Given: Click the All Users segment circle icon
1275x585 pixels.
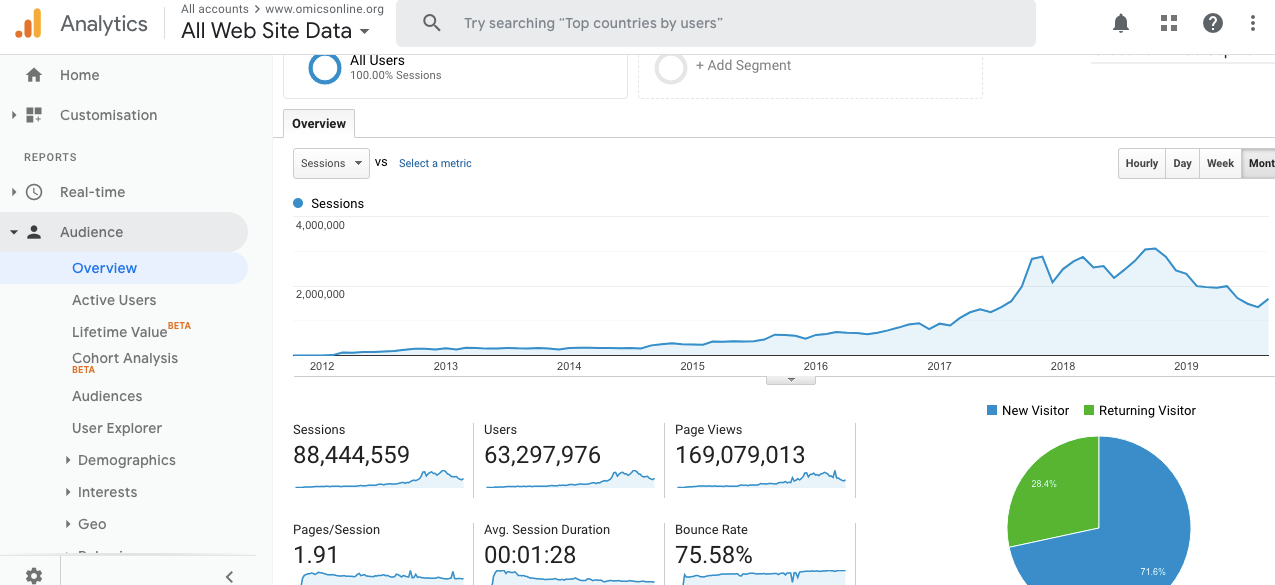Looking at the screenshot, I should [325, 68].
